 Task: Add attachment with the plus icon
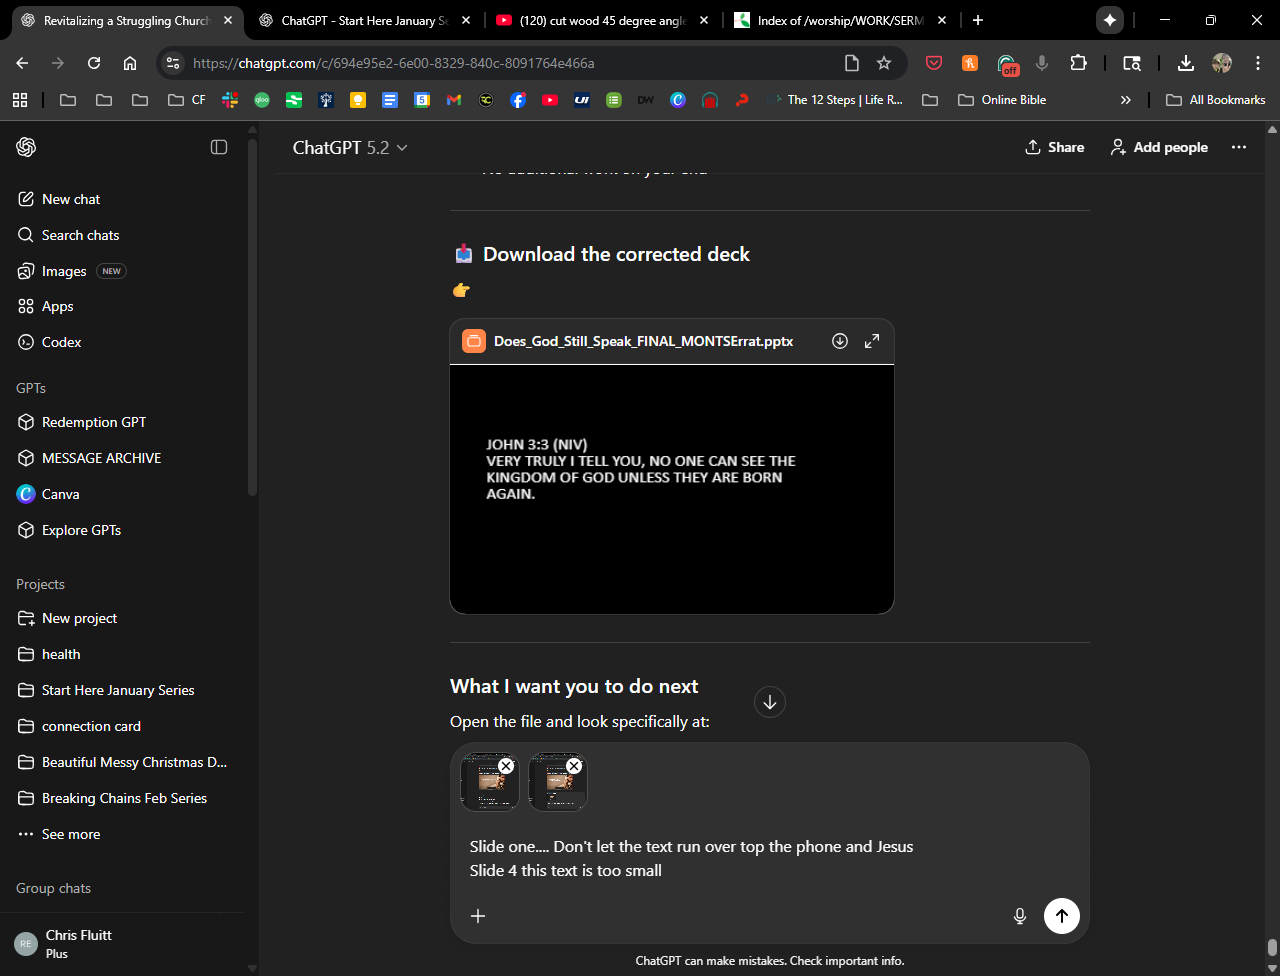click(x=478, y=915)
